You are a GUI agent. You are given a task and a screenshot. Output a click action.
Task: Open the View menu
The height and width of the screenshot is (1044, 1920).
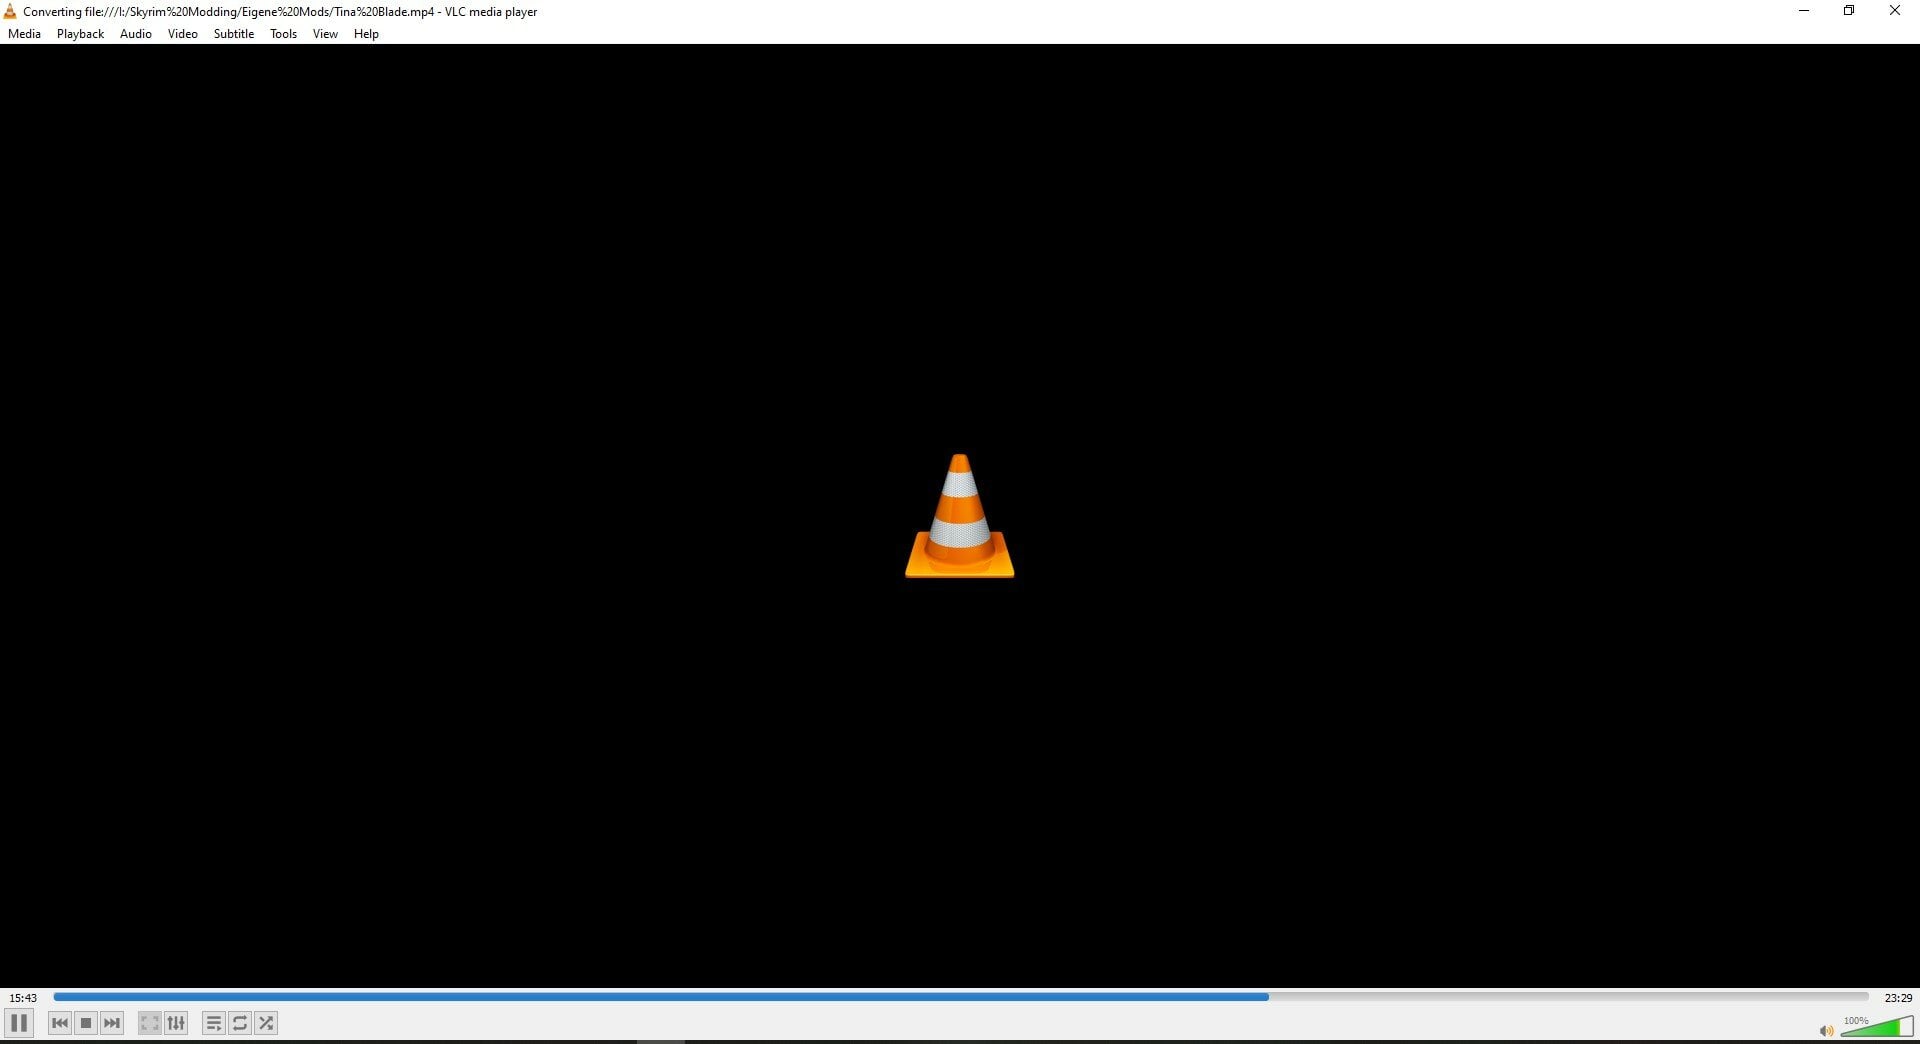pyautogui.click(x=326, y=34)
